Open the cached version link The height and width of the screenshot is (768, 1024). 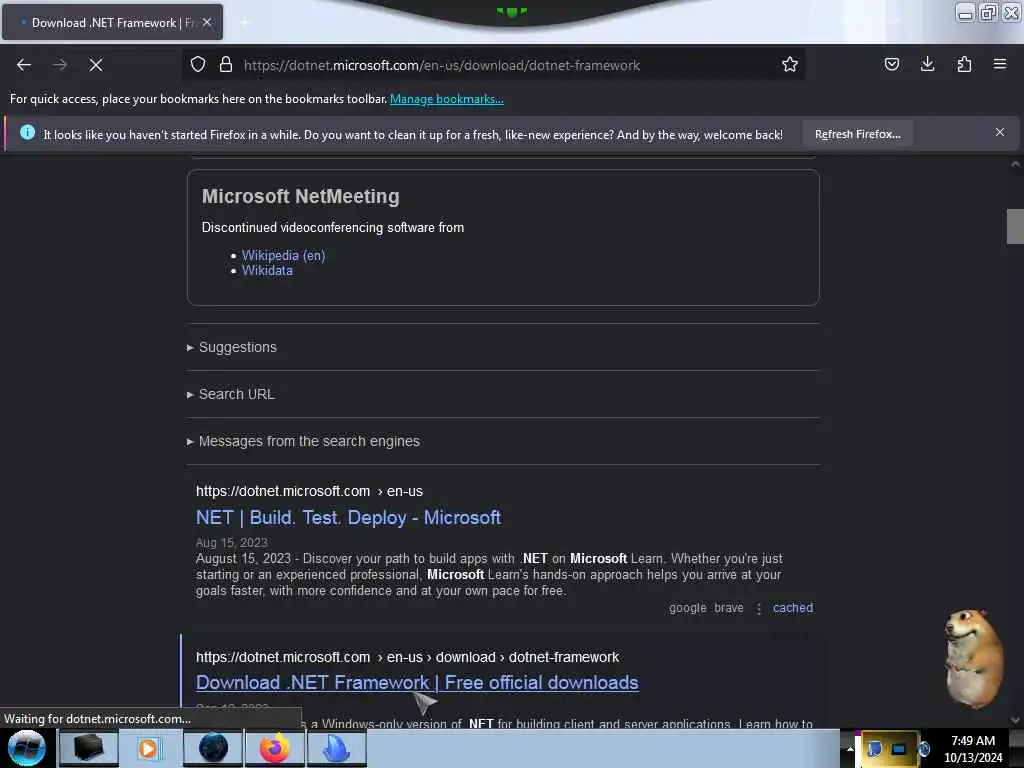(x=793, y=607)
